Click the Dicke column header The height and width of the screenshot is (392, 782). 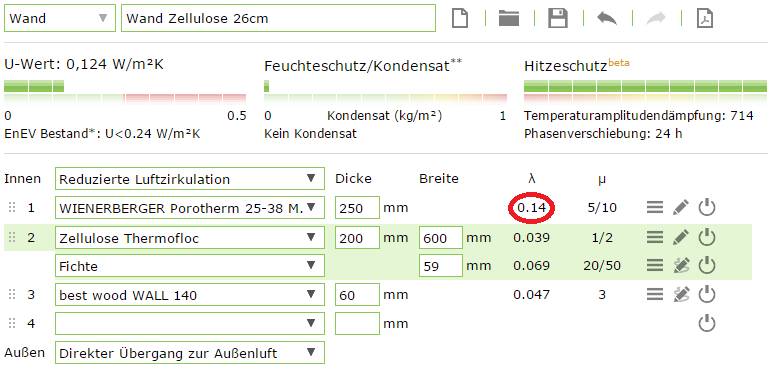[x=353, y=179]
